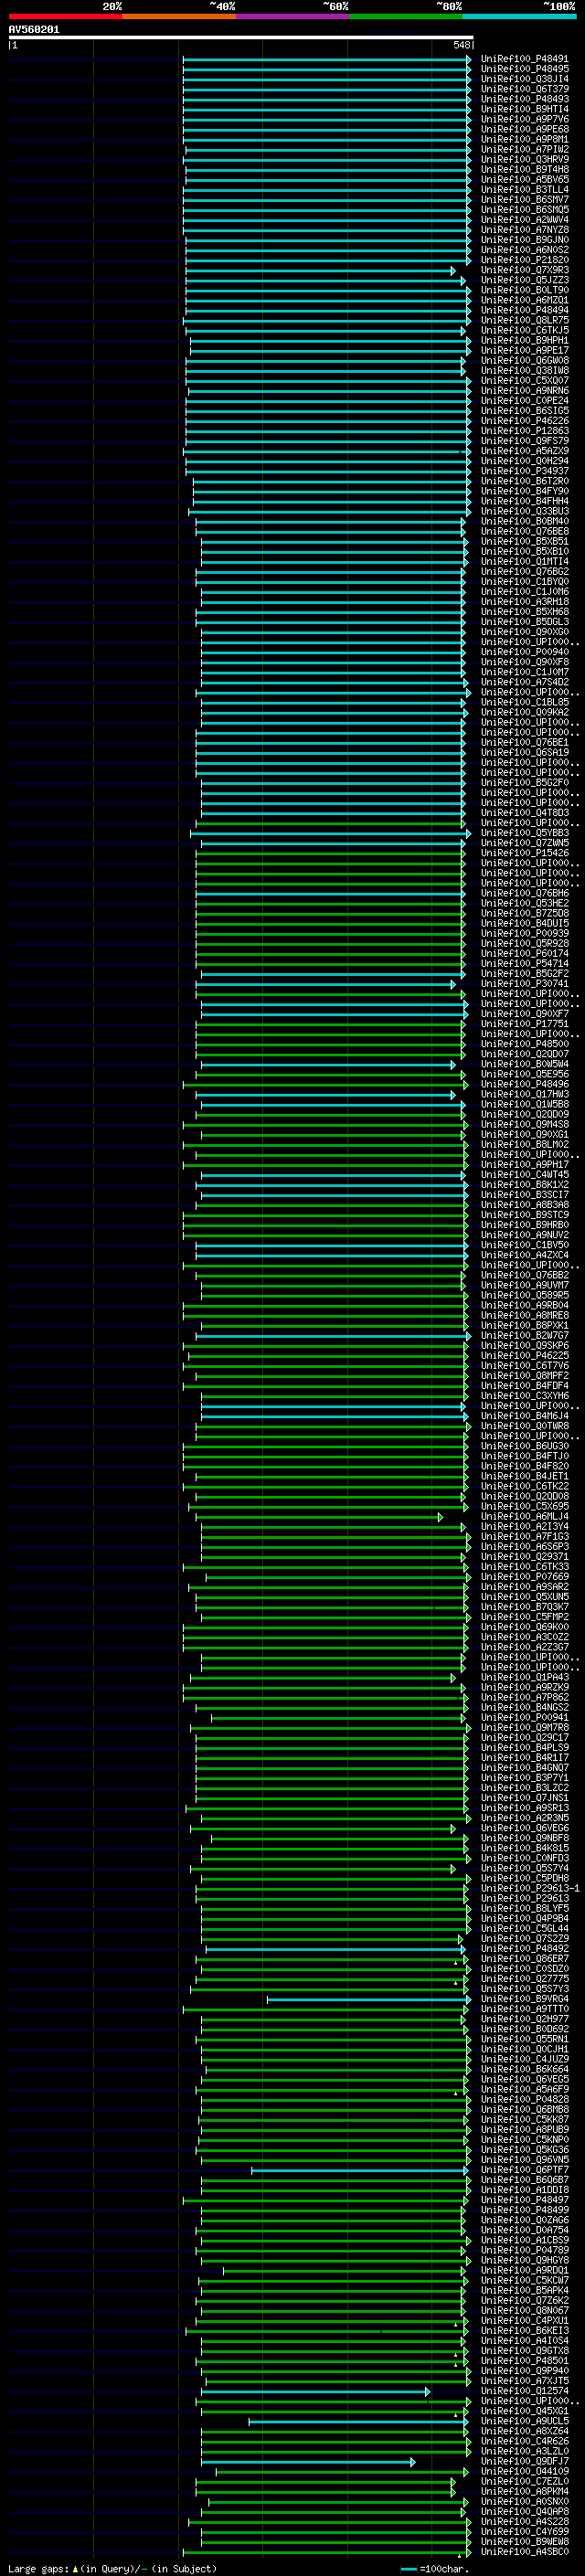Select hit label UniRef100_P48494
The height and width of the screenshot is (2576, 585).
pos(524,310)
